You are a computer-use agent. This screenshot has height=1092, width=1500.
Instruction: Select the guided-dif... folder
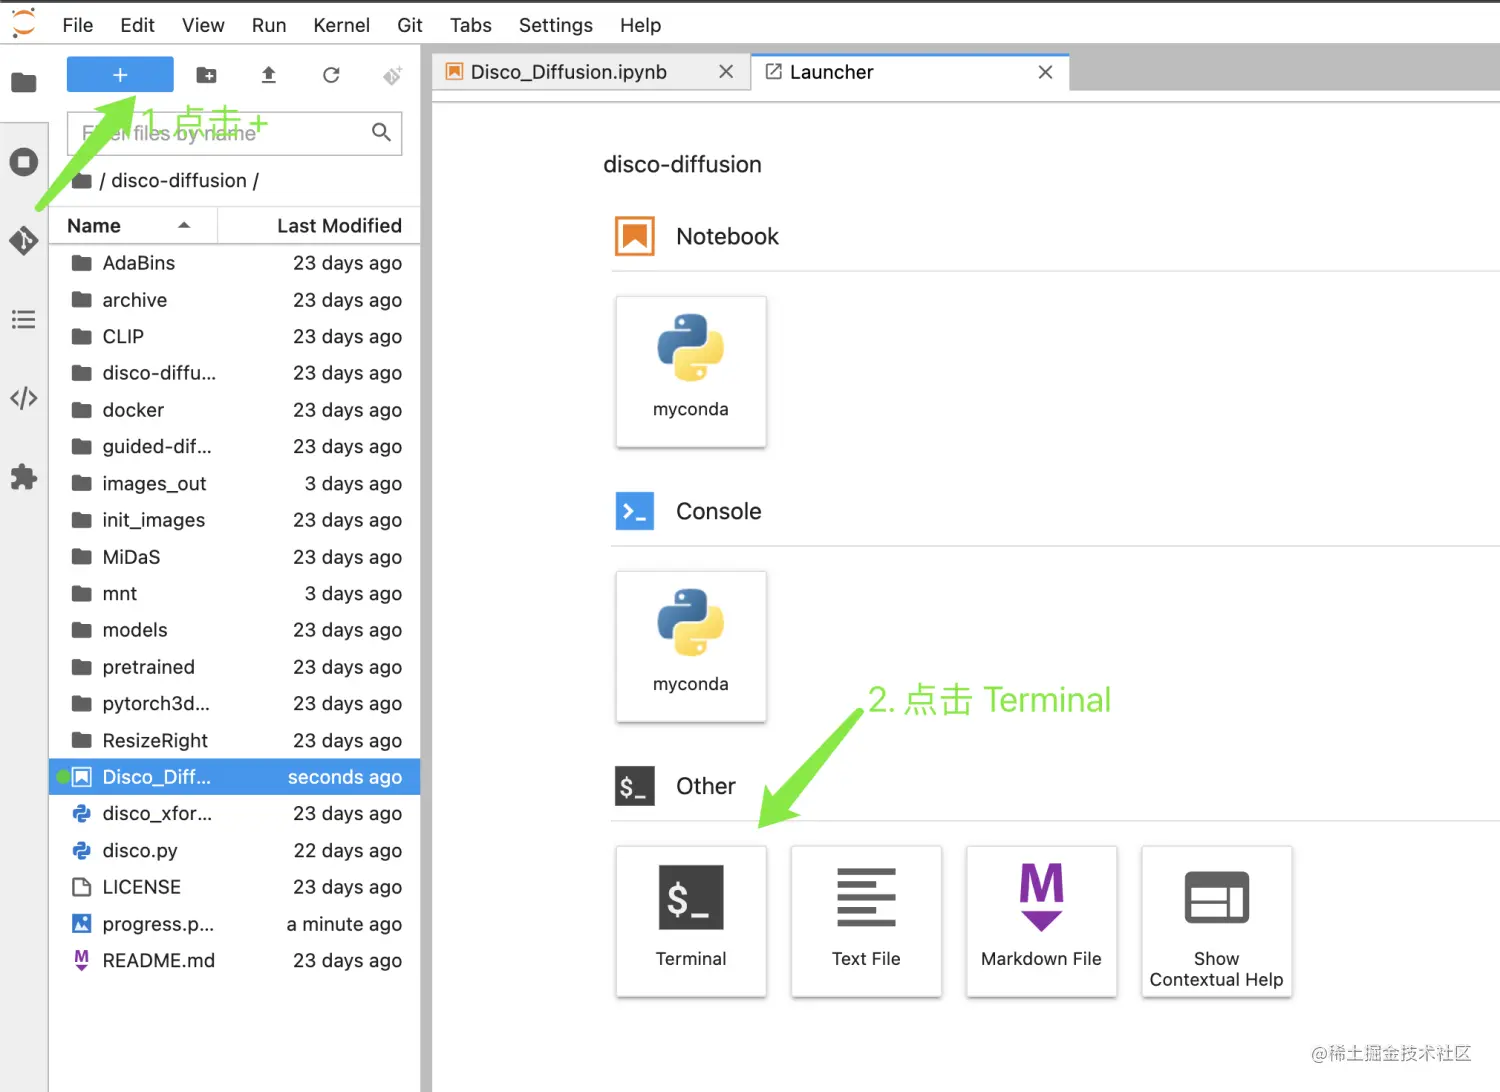pos(234,447)
